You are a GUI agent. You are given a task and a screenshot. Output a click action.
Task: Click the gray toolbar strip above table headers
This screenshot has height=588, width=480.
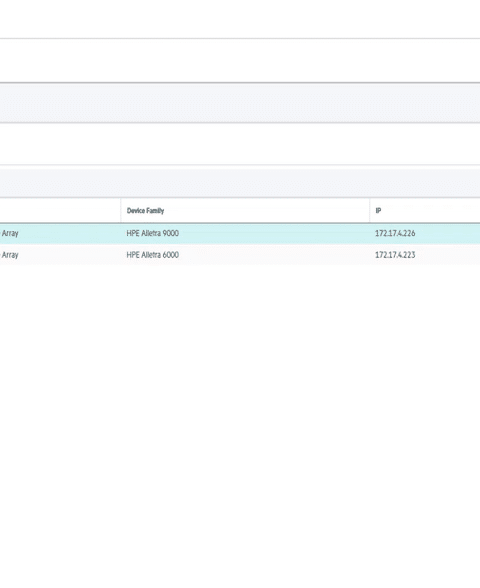[240, 183]
